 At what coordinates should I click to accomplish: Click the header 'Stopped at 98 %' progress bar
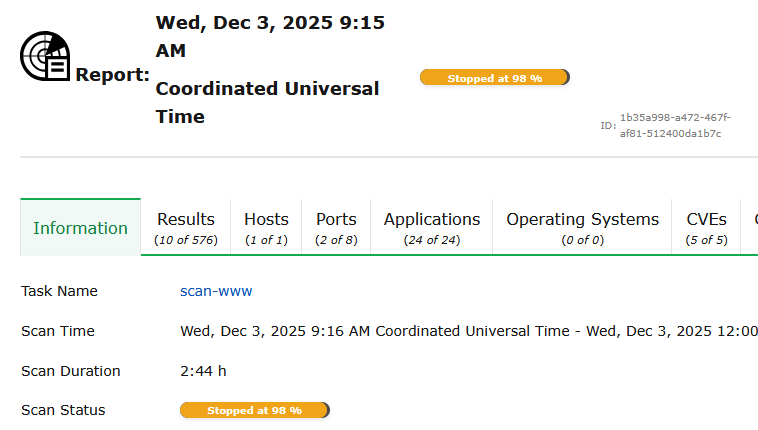click(x=494, y=77)
